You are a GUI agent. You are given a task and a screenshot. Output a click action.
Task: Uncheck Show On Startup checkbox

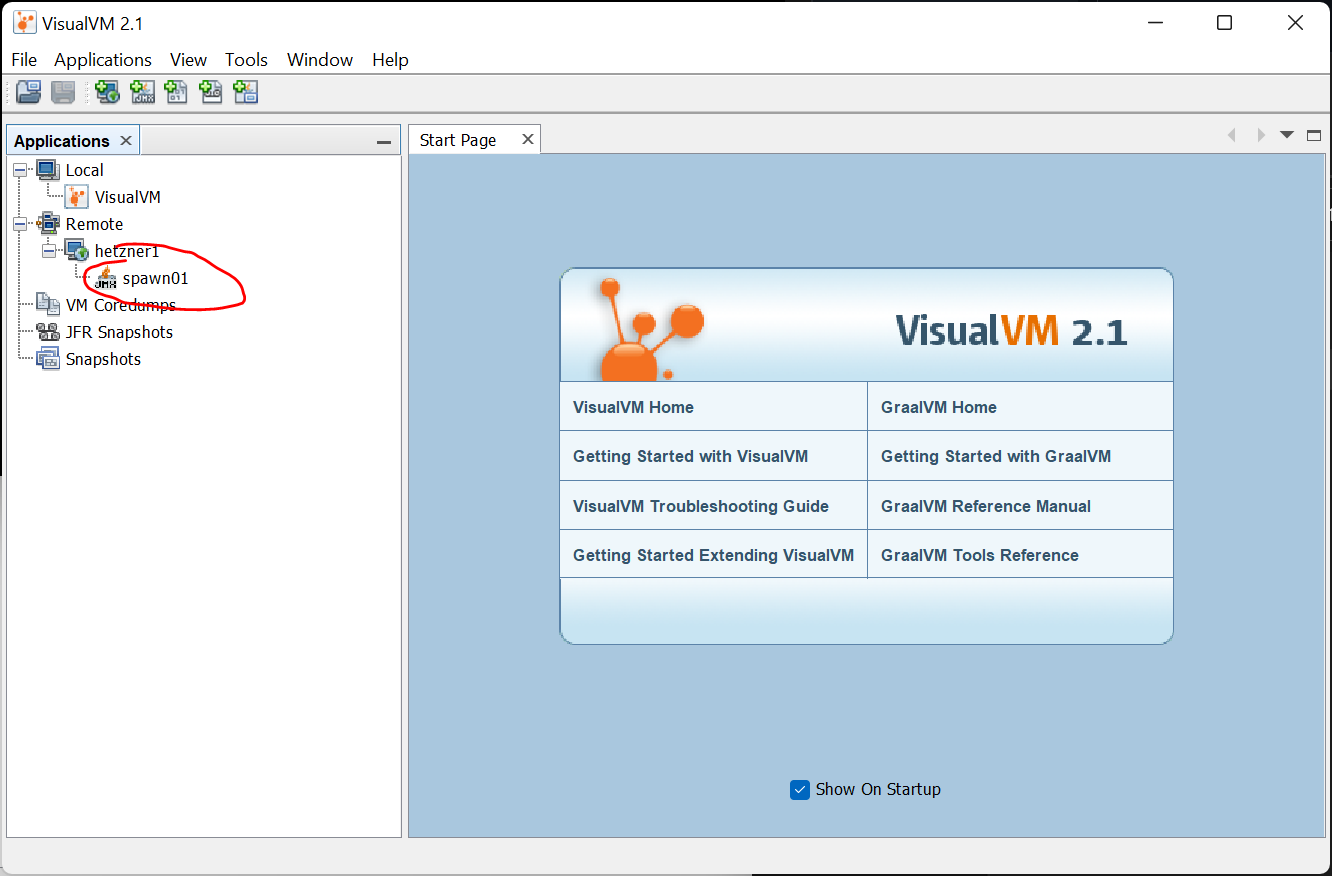[800, 790]
